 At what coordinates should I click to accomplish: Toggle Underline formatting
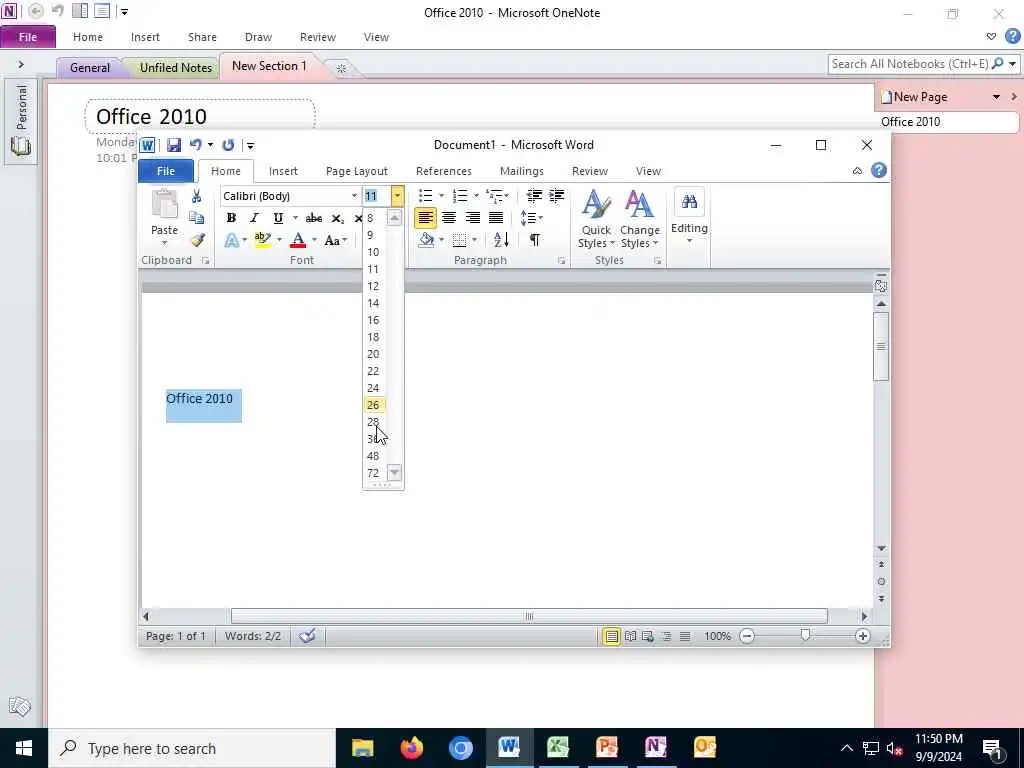coord(278,218)
